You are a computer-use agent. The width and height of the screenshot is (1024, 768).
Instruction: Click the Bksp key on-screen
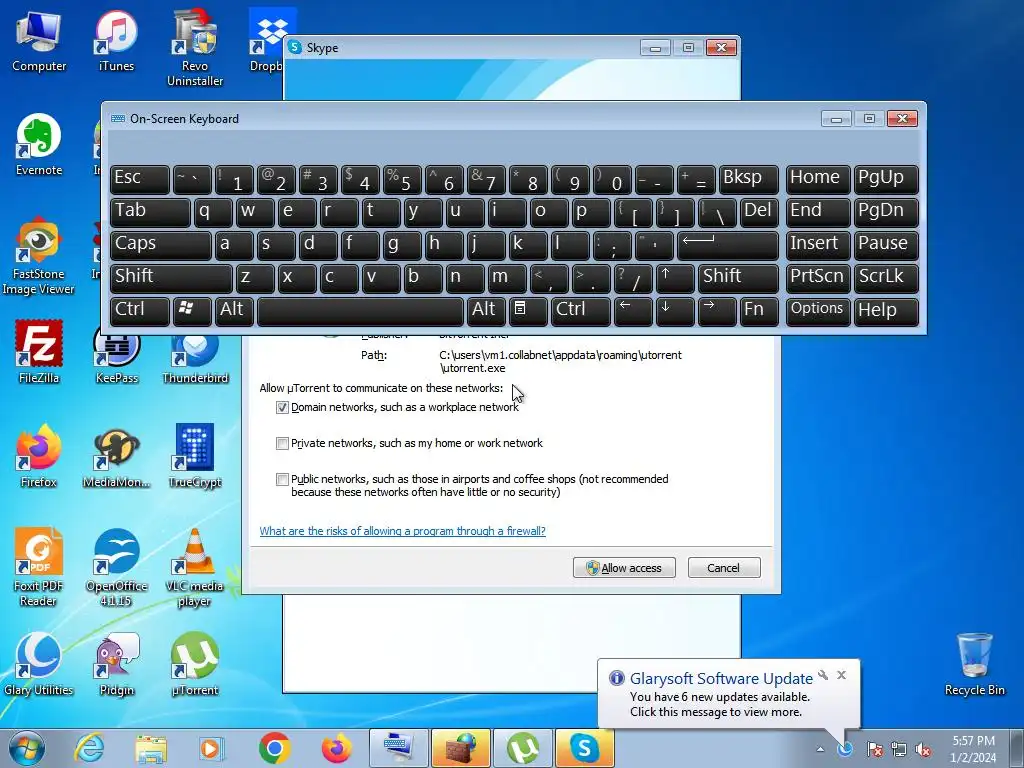[x=748, y=179]
